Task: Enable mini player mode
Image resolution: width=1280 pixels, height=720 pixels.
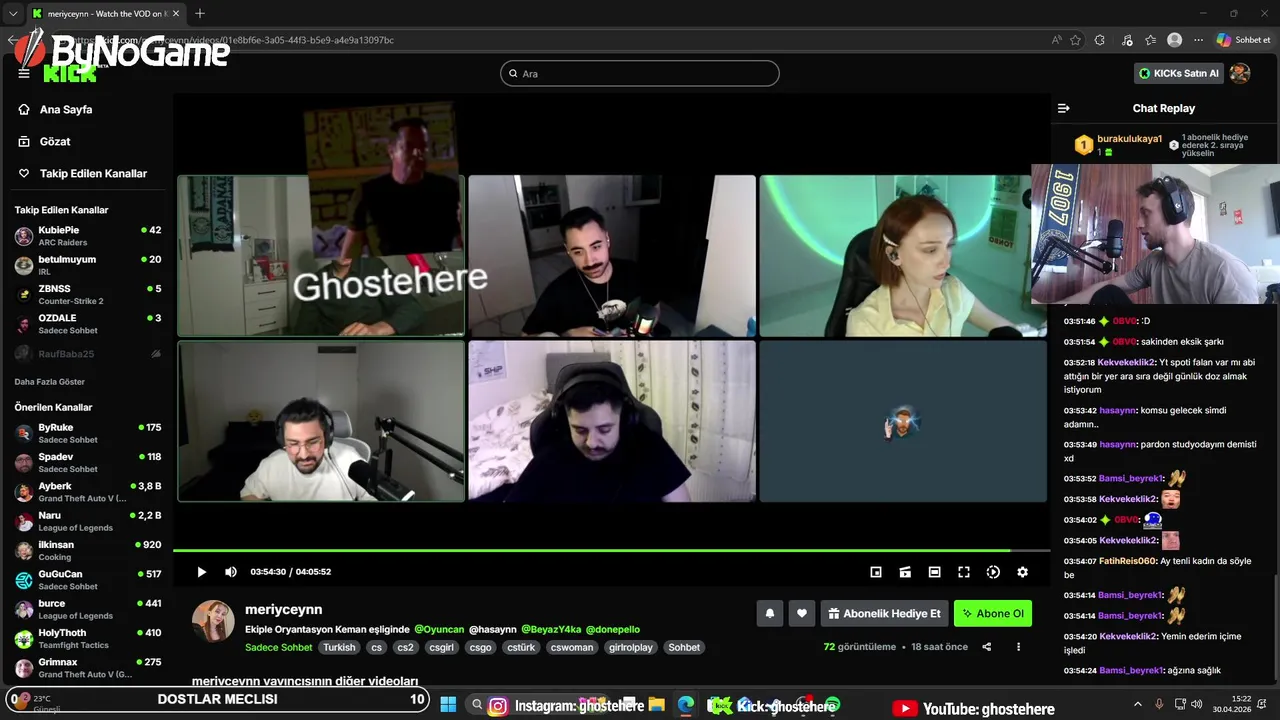Action: (876, 572)
